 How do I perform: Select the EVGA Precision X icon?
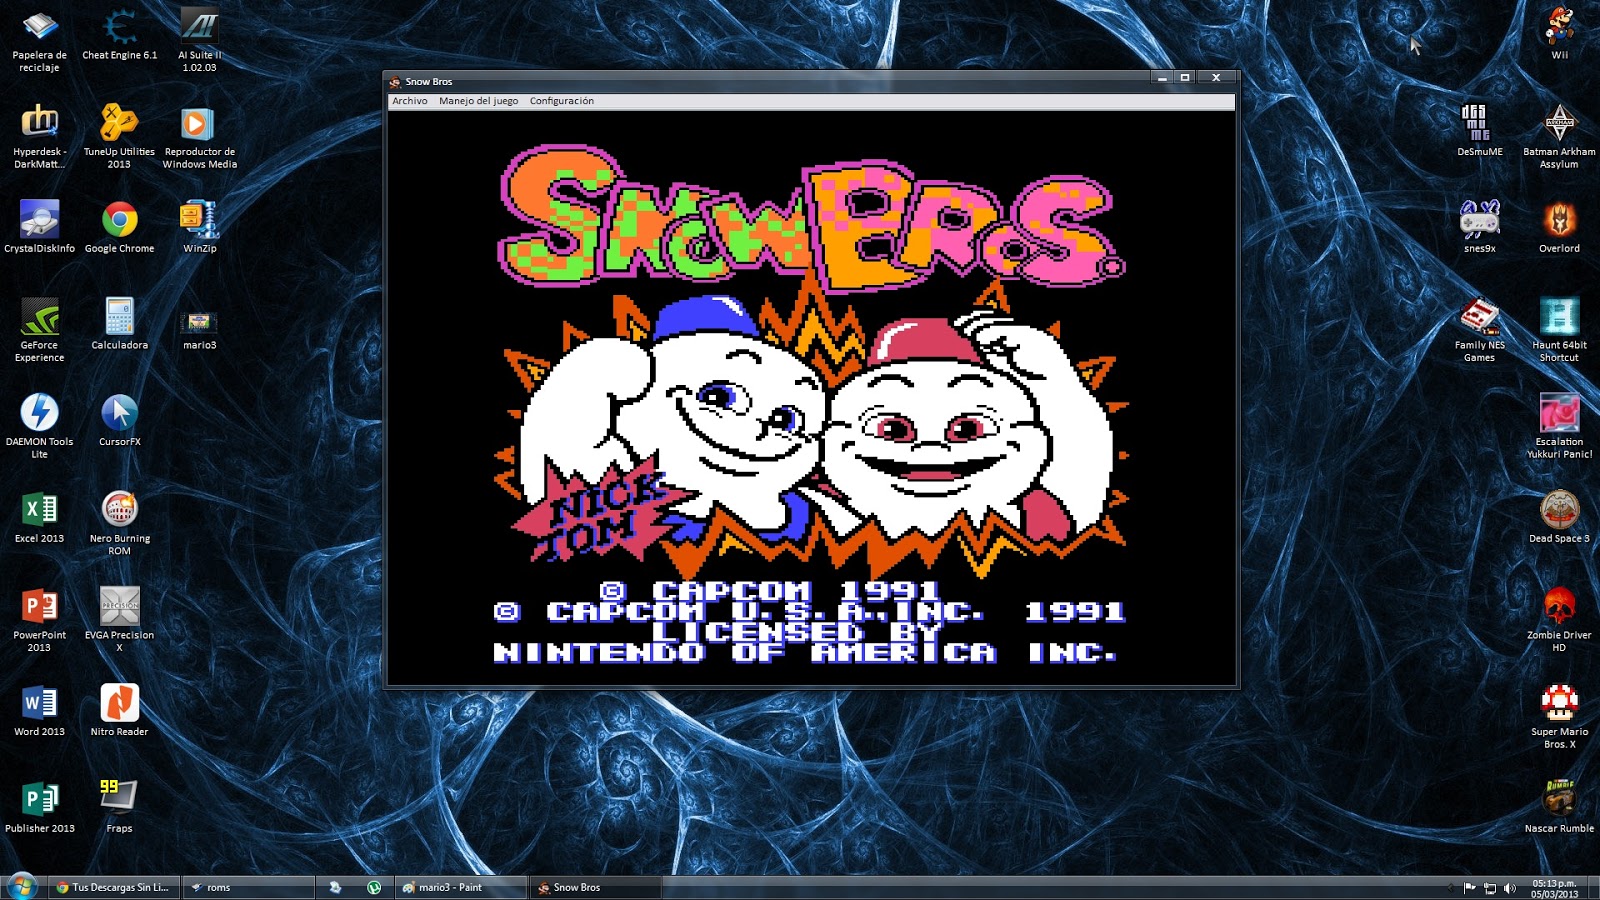120,620
